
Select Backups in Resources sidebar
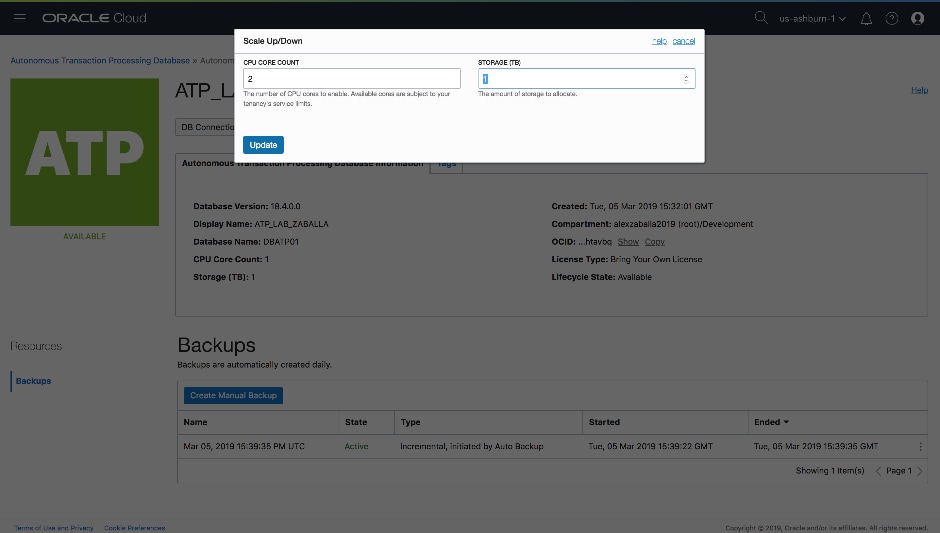pyautogui.click(x=34, y=381)
